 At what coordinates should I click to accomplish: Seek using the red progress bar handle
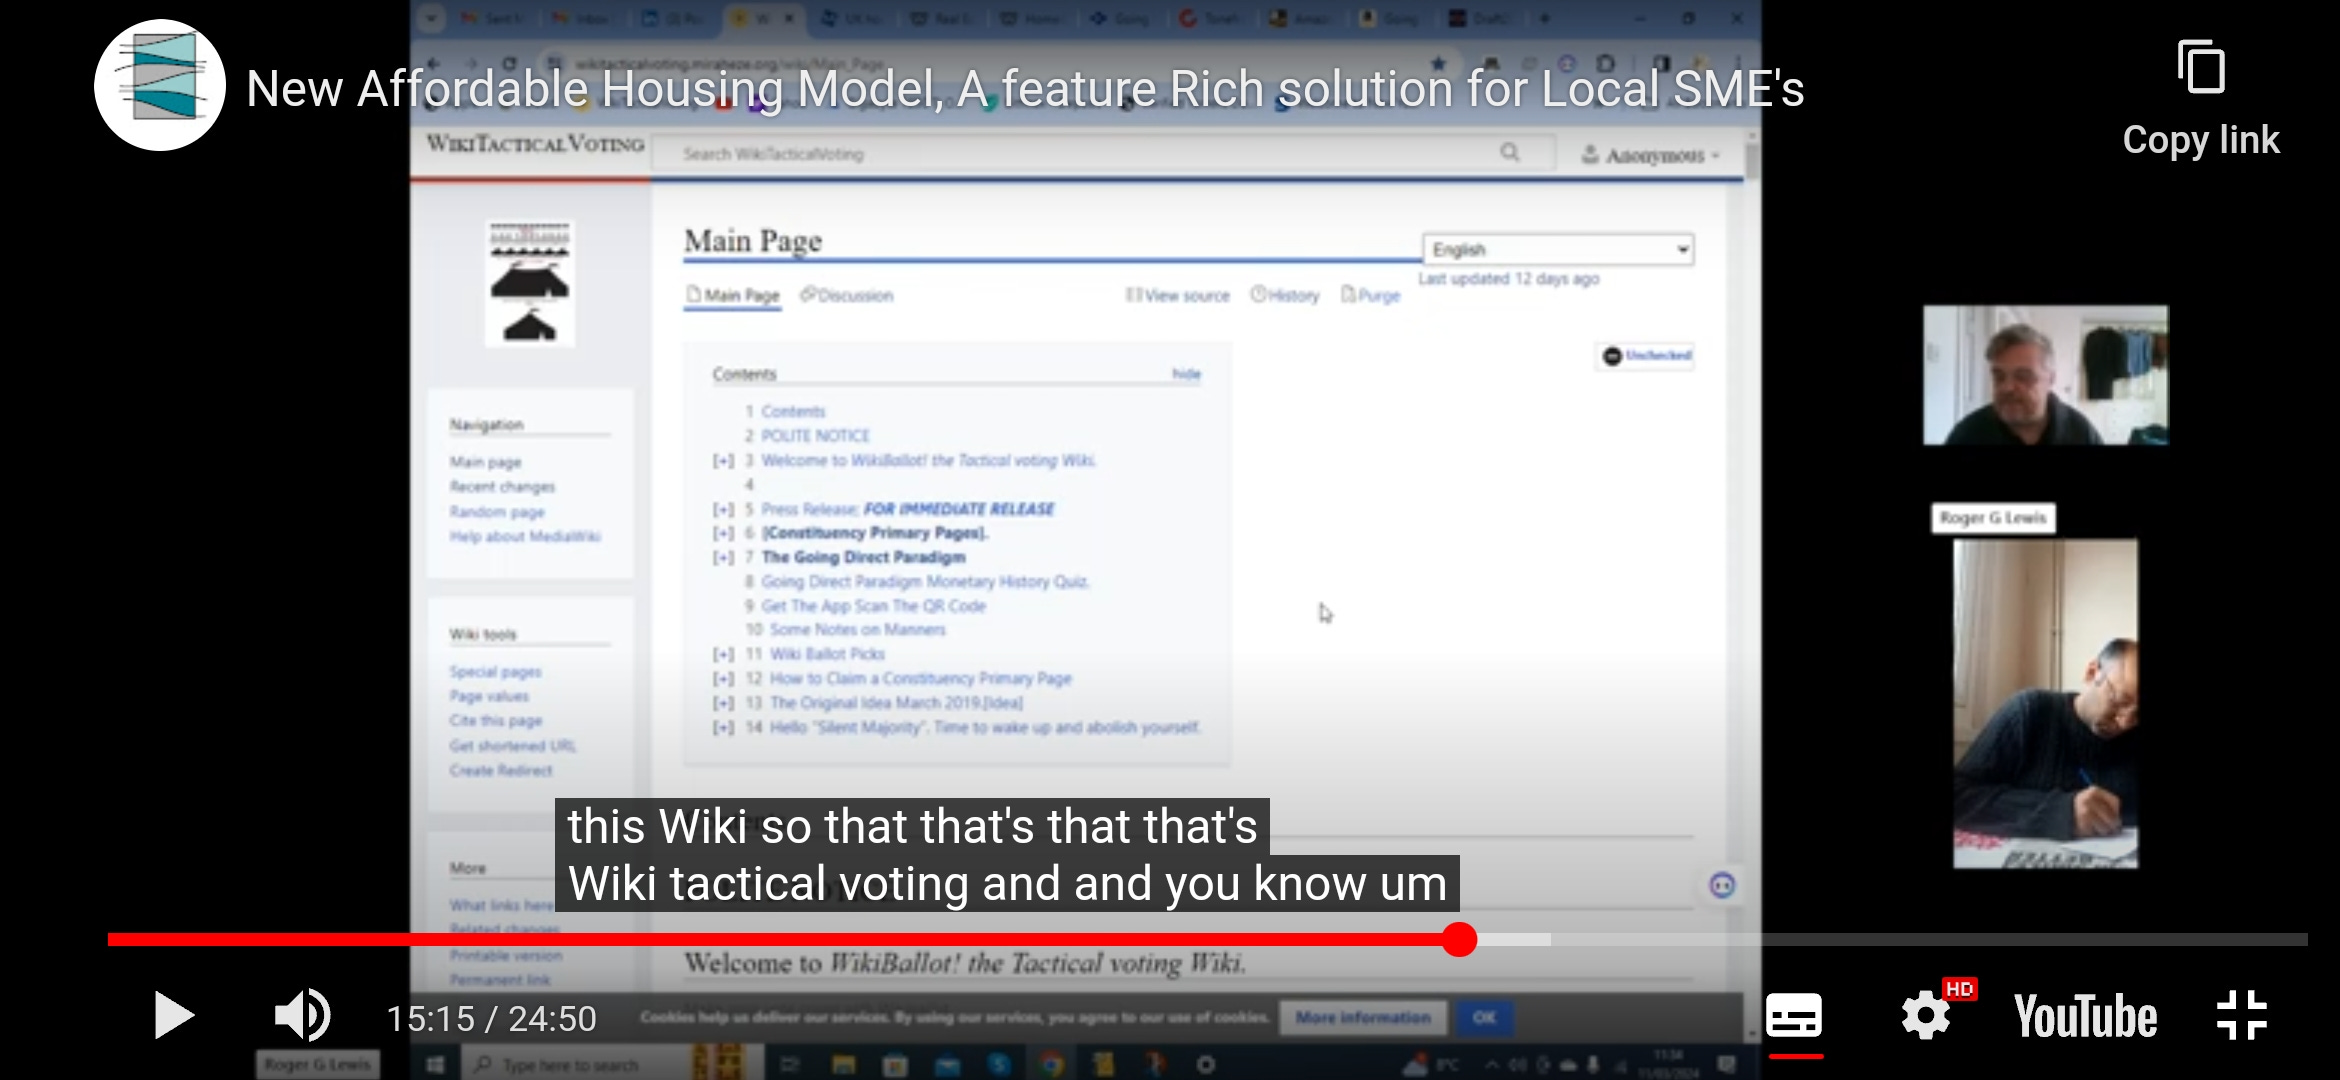1460,939
